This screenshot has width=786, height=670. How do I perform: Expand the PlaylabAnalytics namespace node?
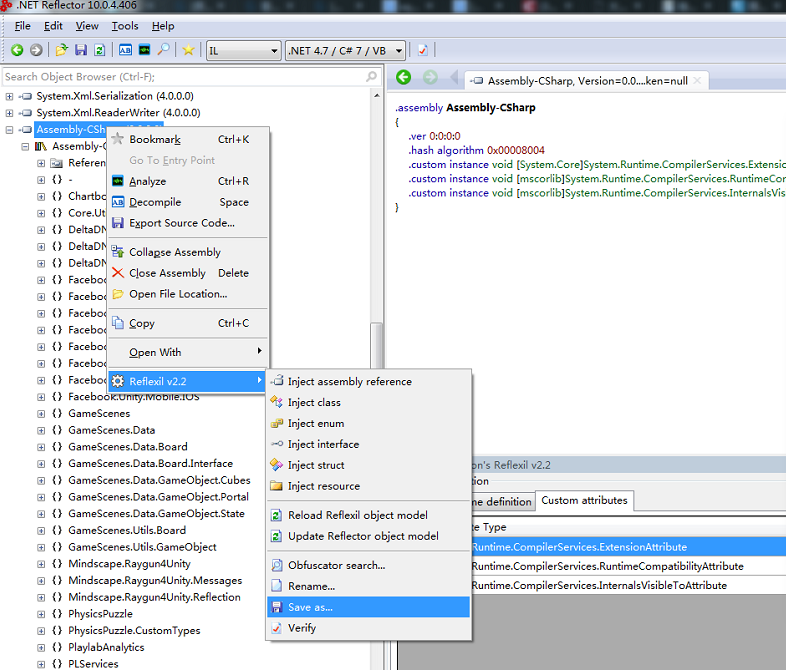click(x=41, y=648)
